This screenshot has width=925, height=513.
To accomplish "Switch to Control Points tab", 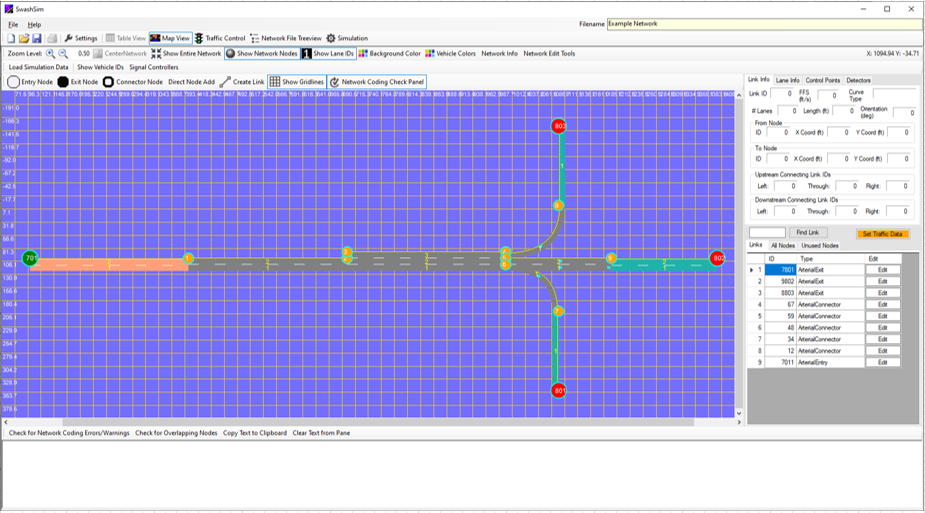I will [x=822, y=80].
